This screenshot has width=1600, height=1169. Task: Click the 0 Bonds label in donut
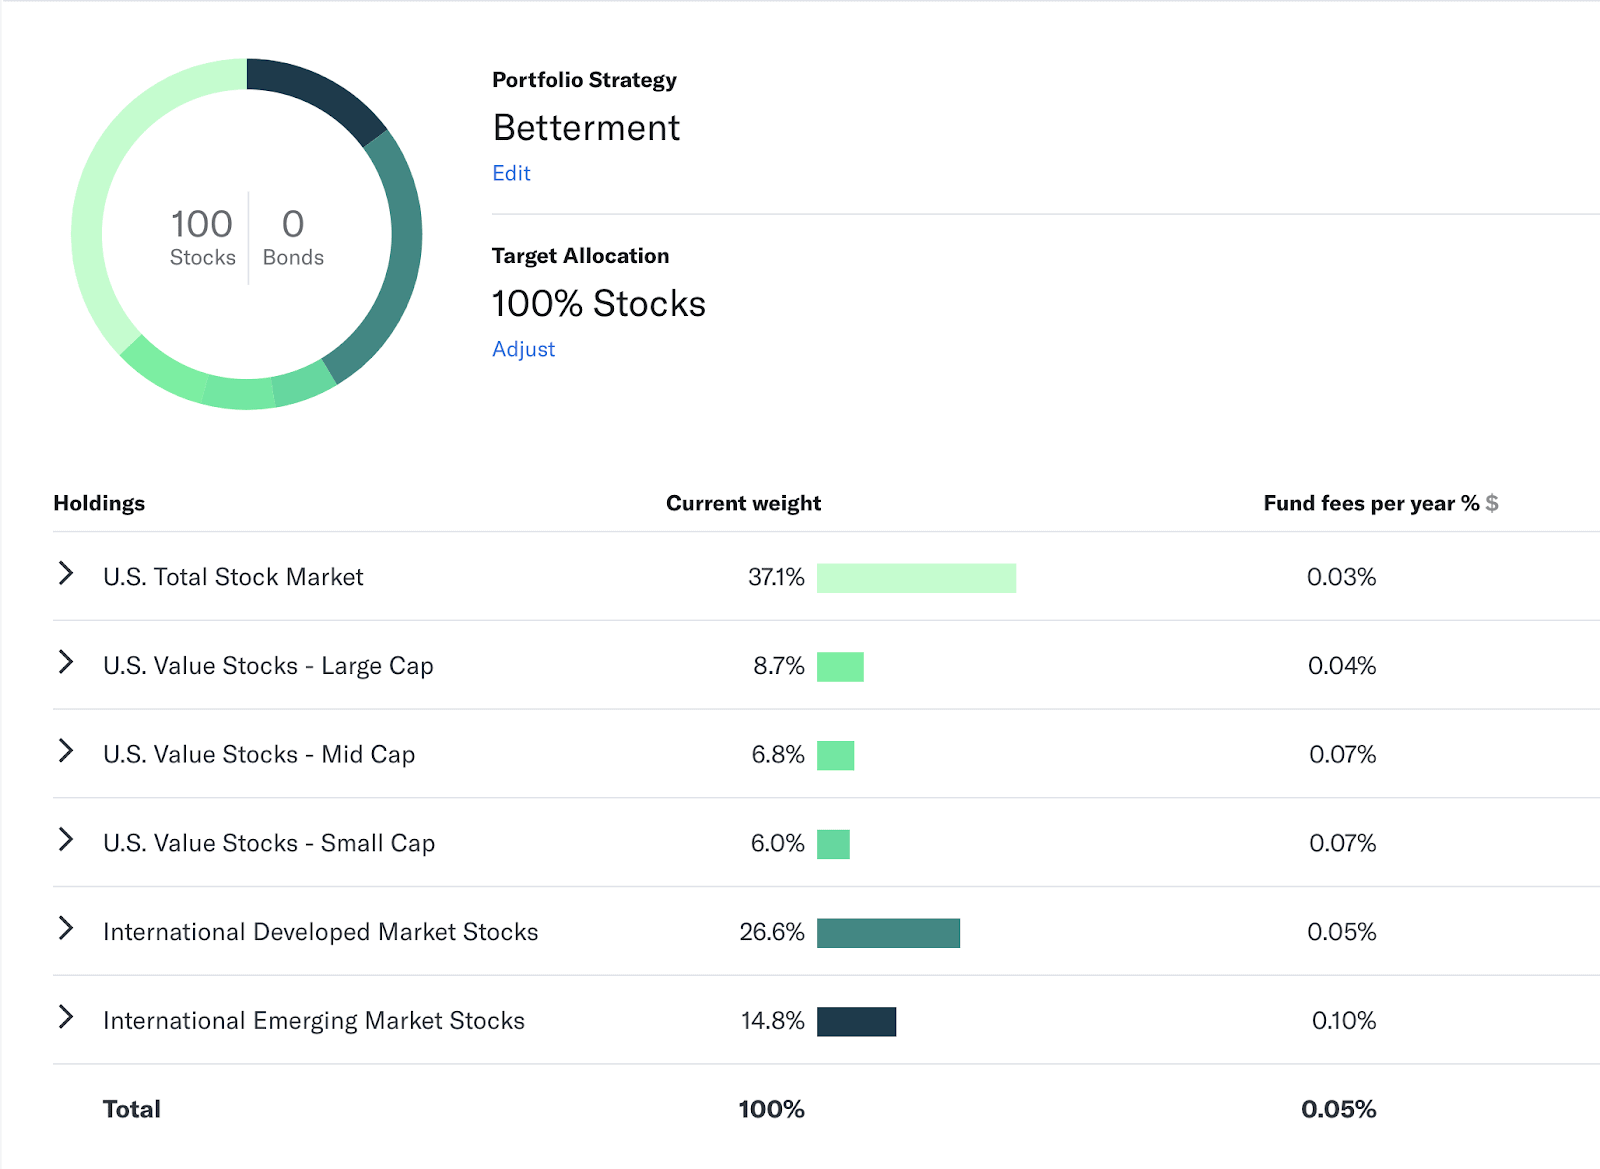click(293, 237)
